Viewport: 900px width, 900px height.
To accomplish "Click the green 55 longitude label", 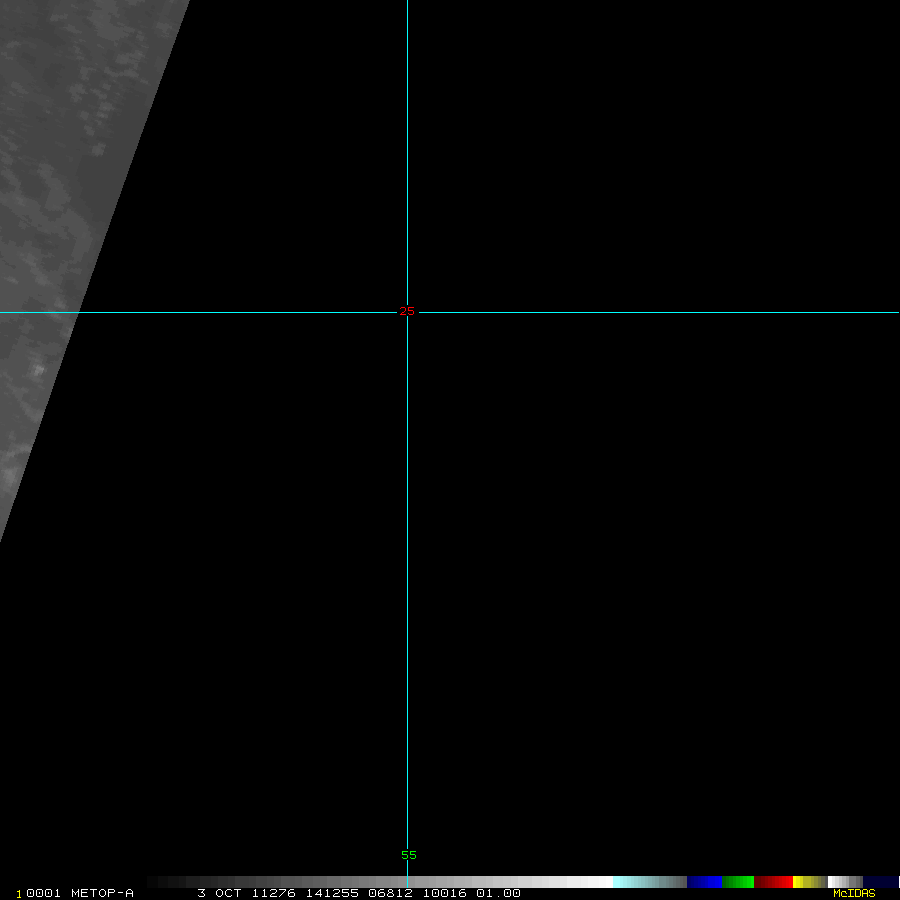I will coord(408,855).
